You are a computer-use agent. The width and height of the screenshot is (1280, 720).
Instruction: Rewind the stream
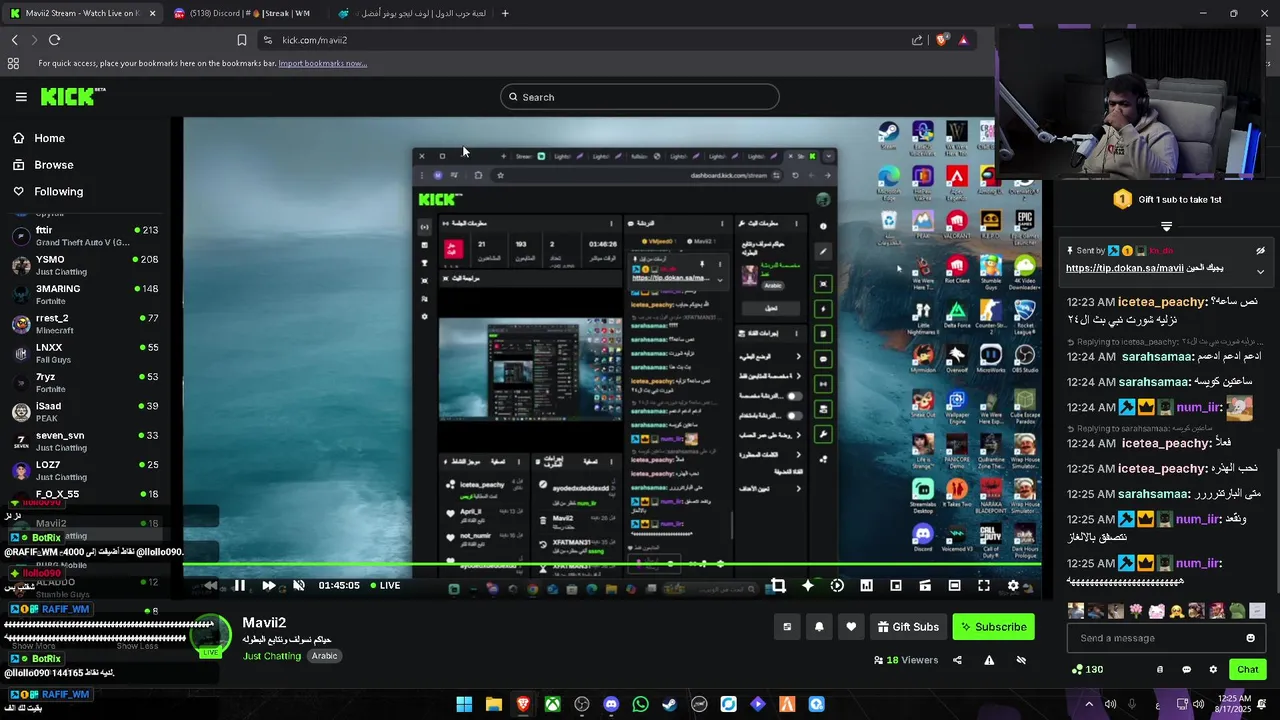[211, 585]
